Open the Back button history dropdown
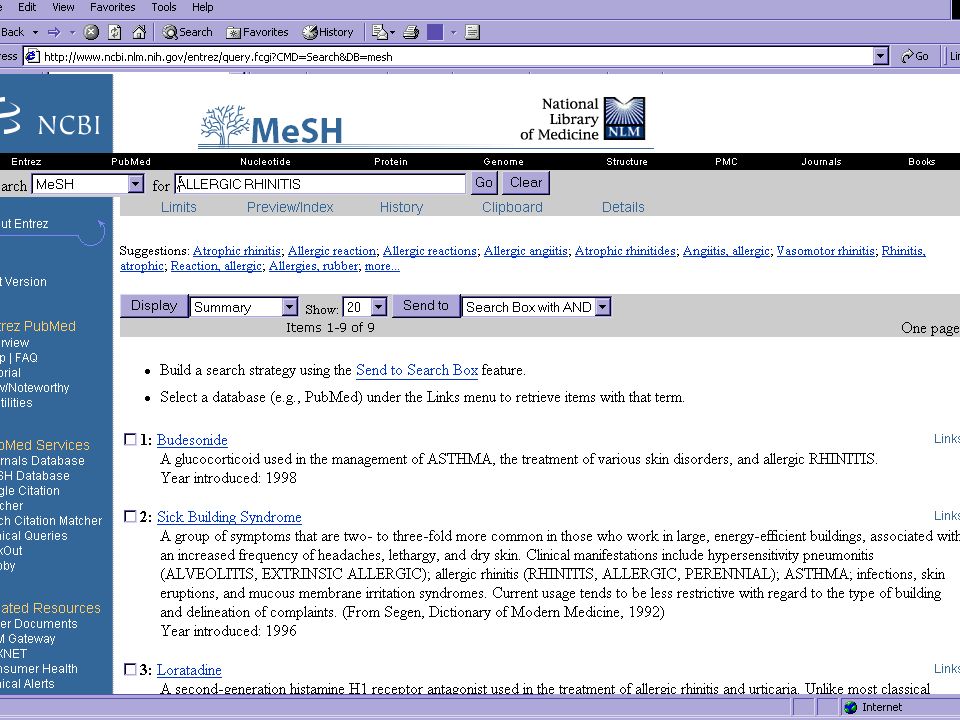This screenshot has width=960, height=720. coord(35,32)
